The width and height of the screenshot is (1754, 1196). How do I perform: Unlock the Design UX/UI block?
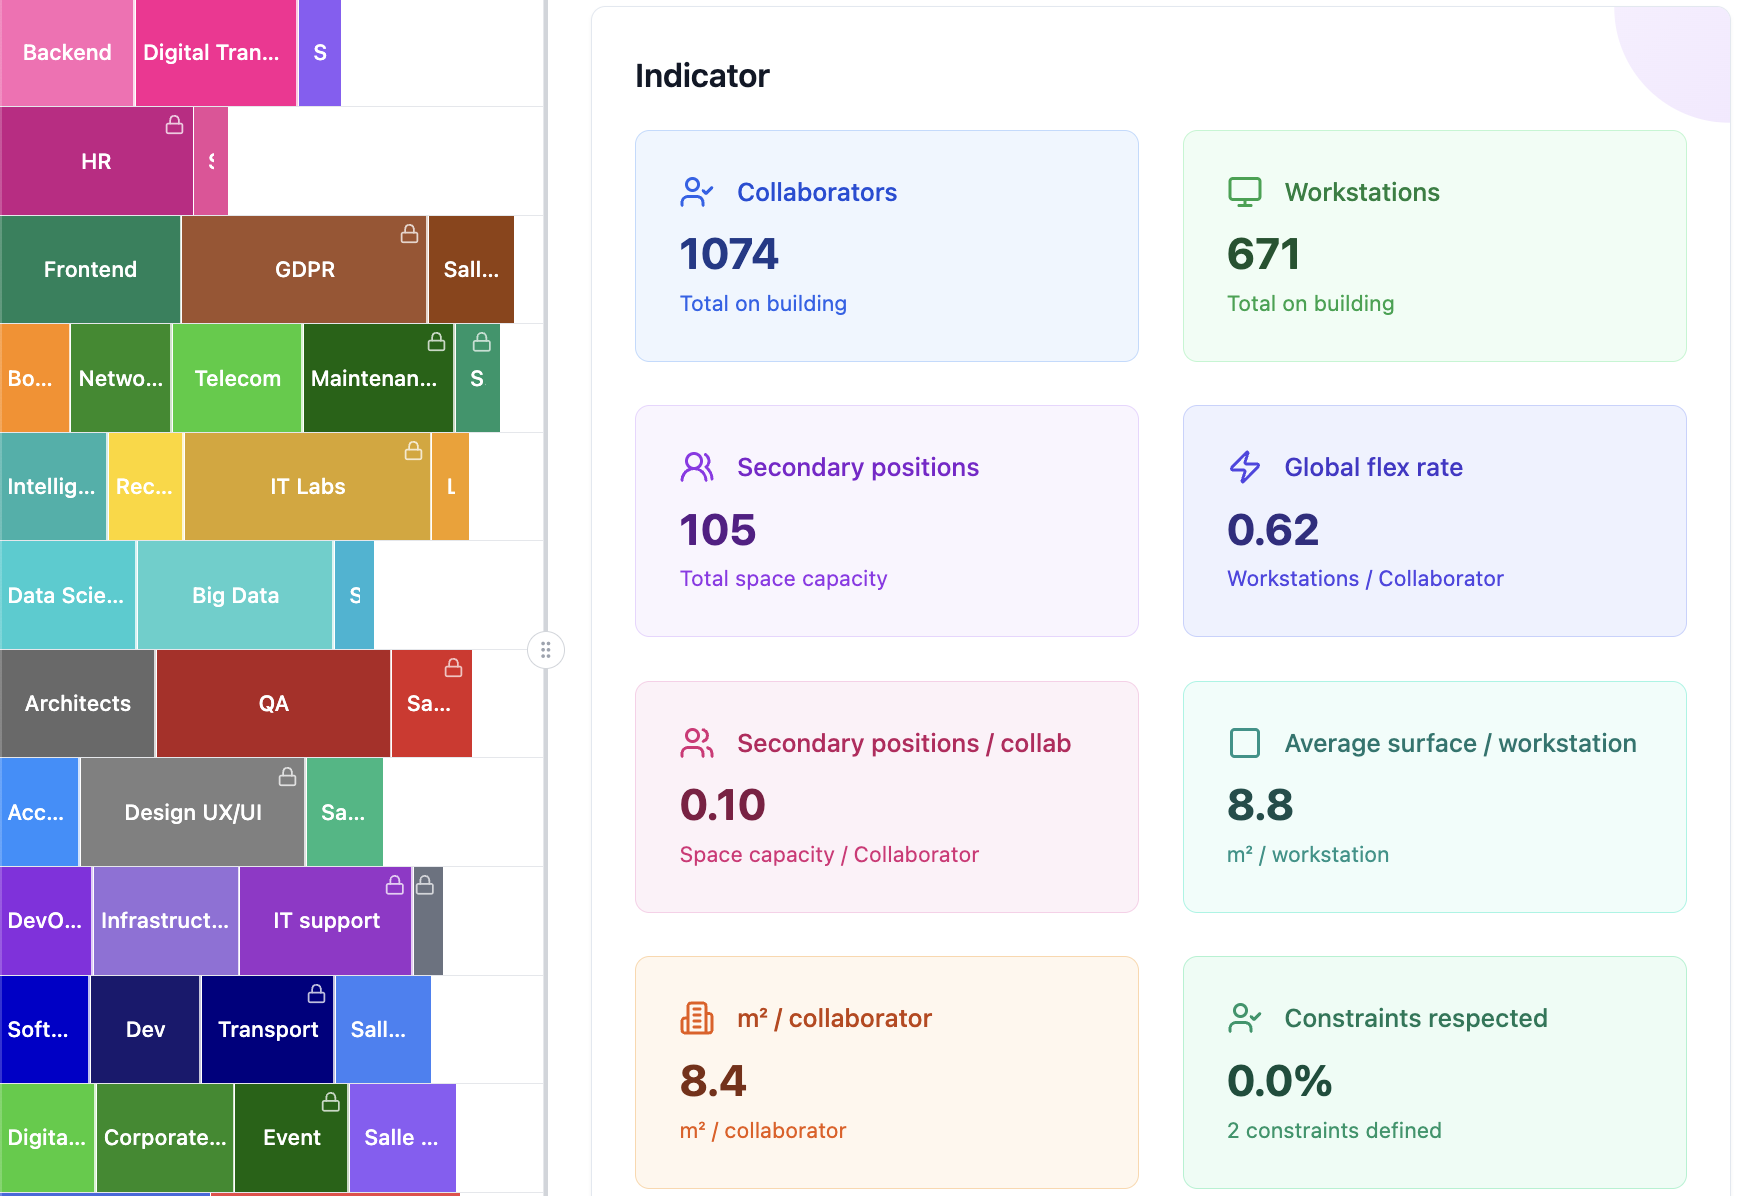pyautogui.click(x=287, y=777)
